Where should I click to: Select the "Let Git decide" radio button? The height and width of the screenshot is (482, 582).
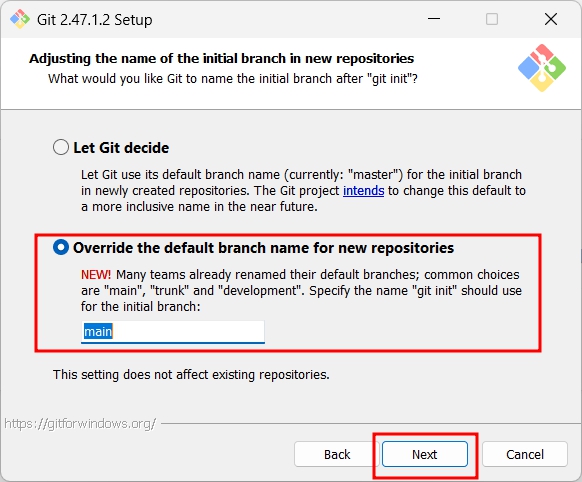point(61,147)
